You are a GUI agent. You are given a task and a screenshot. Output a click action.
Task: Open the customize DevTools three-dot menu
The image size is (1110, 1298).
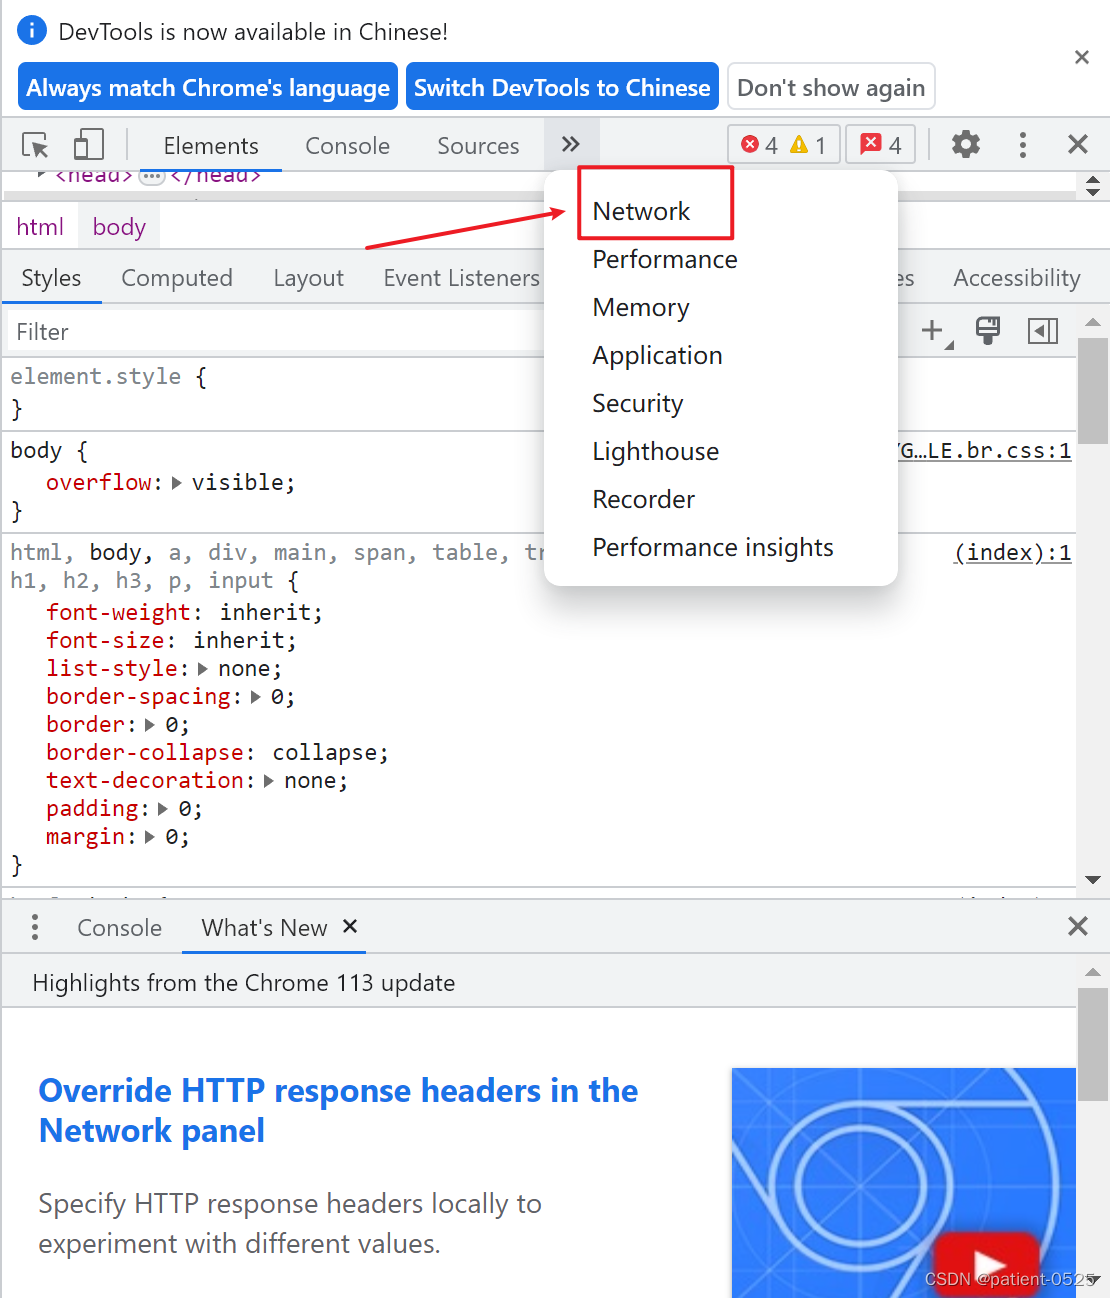pyautogui.click(x=1022, y=145)
